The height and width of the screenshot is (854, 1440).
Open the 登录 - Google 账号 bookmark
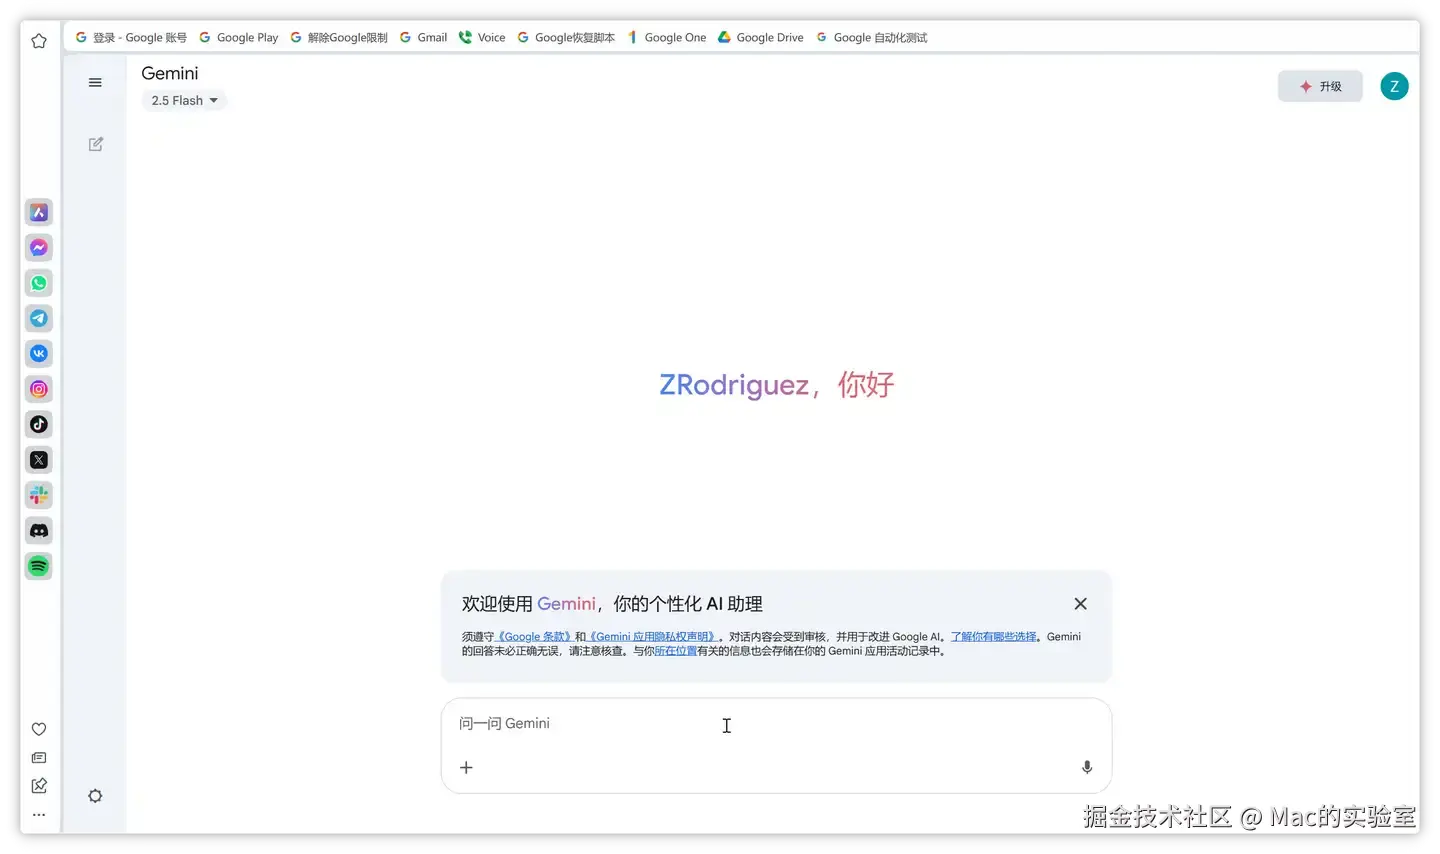pos(131,37)
